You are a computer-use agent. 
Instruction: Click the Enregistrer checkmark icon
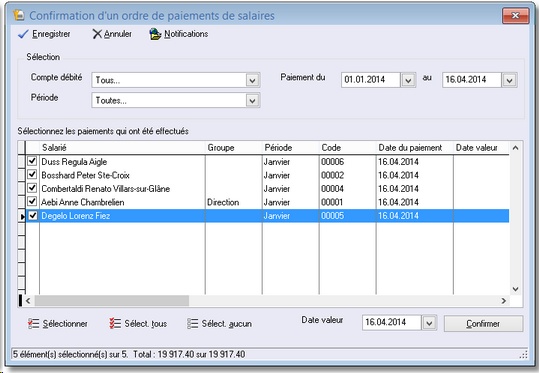[23, 34]
